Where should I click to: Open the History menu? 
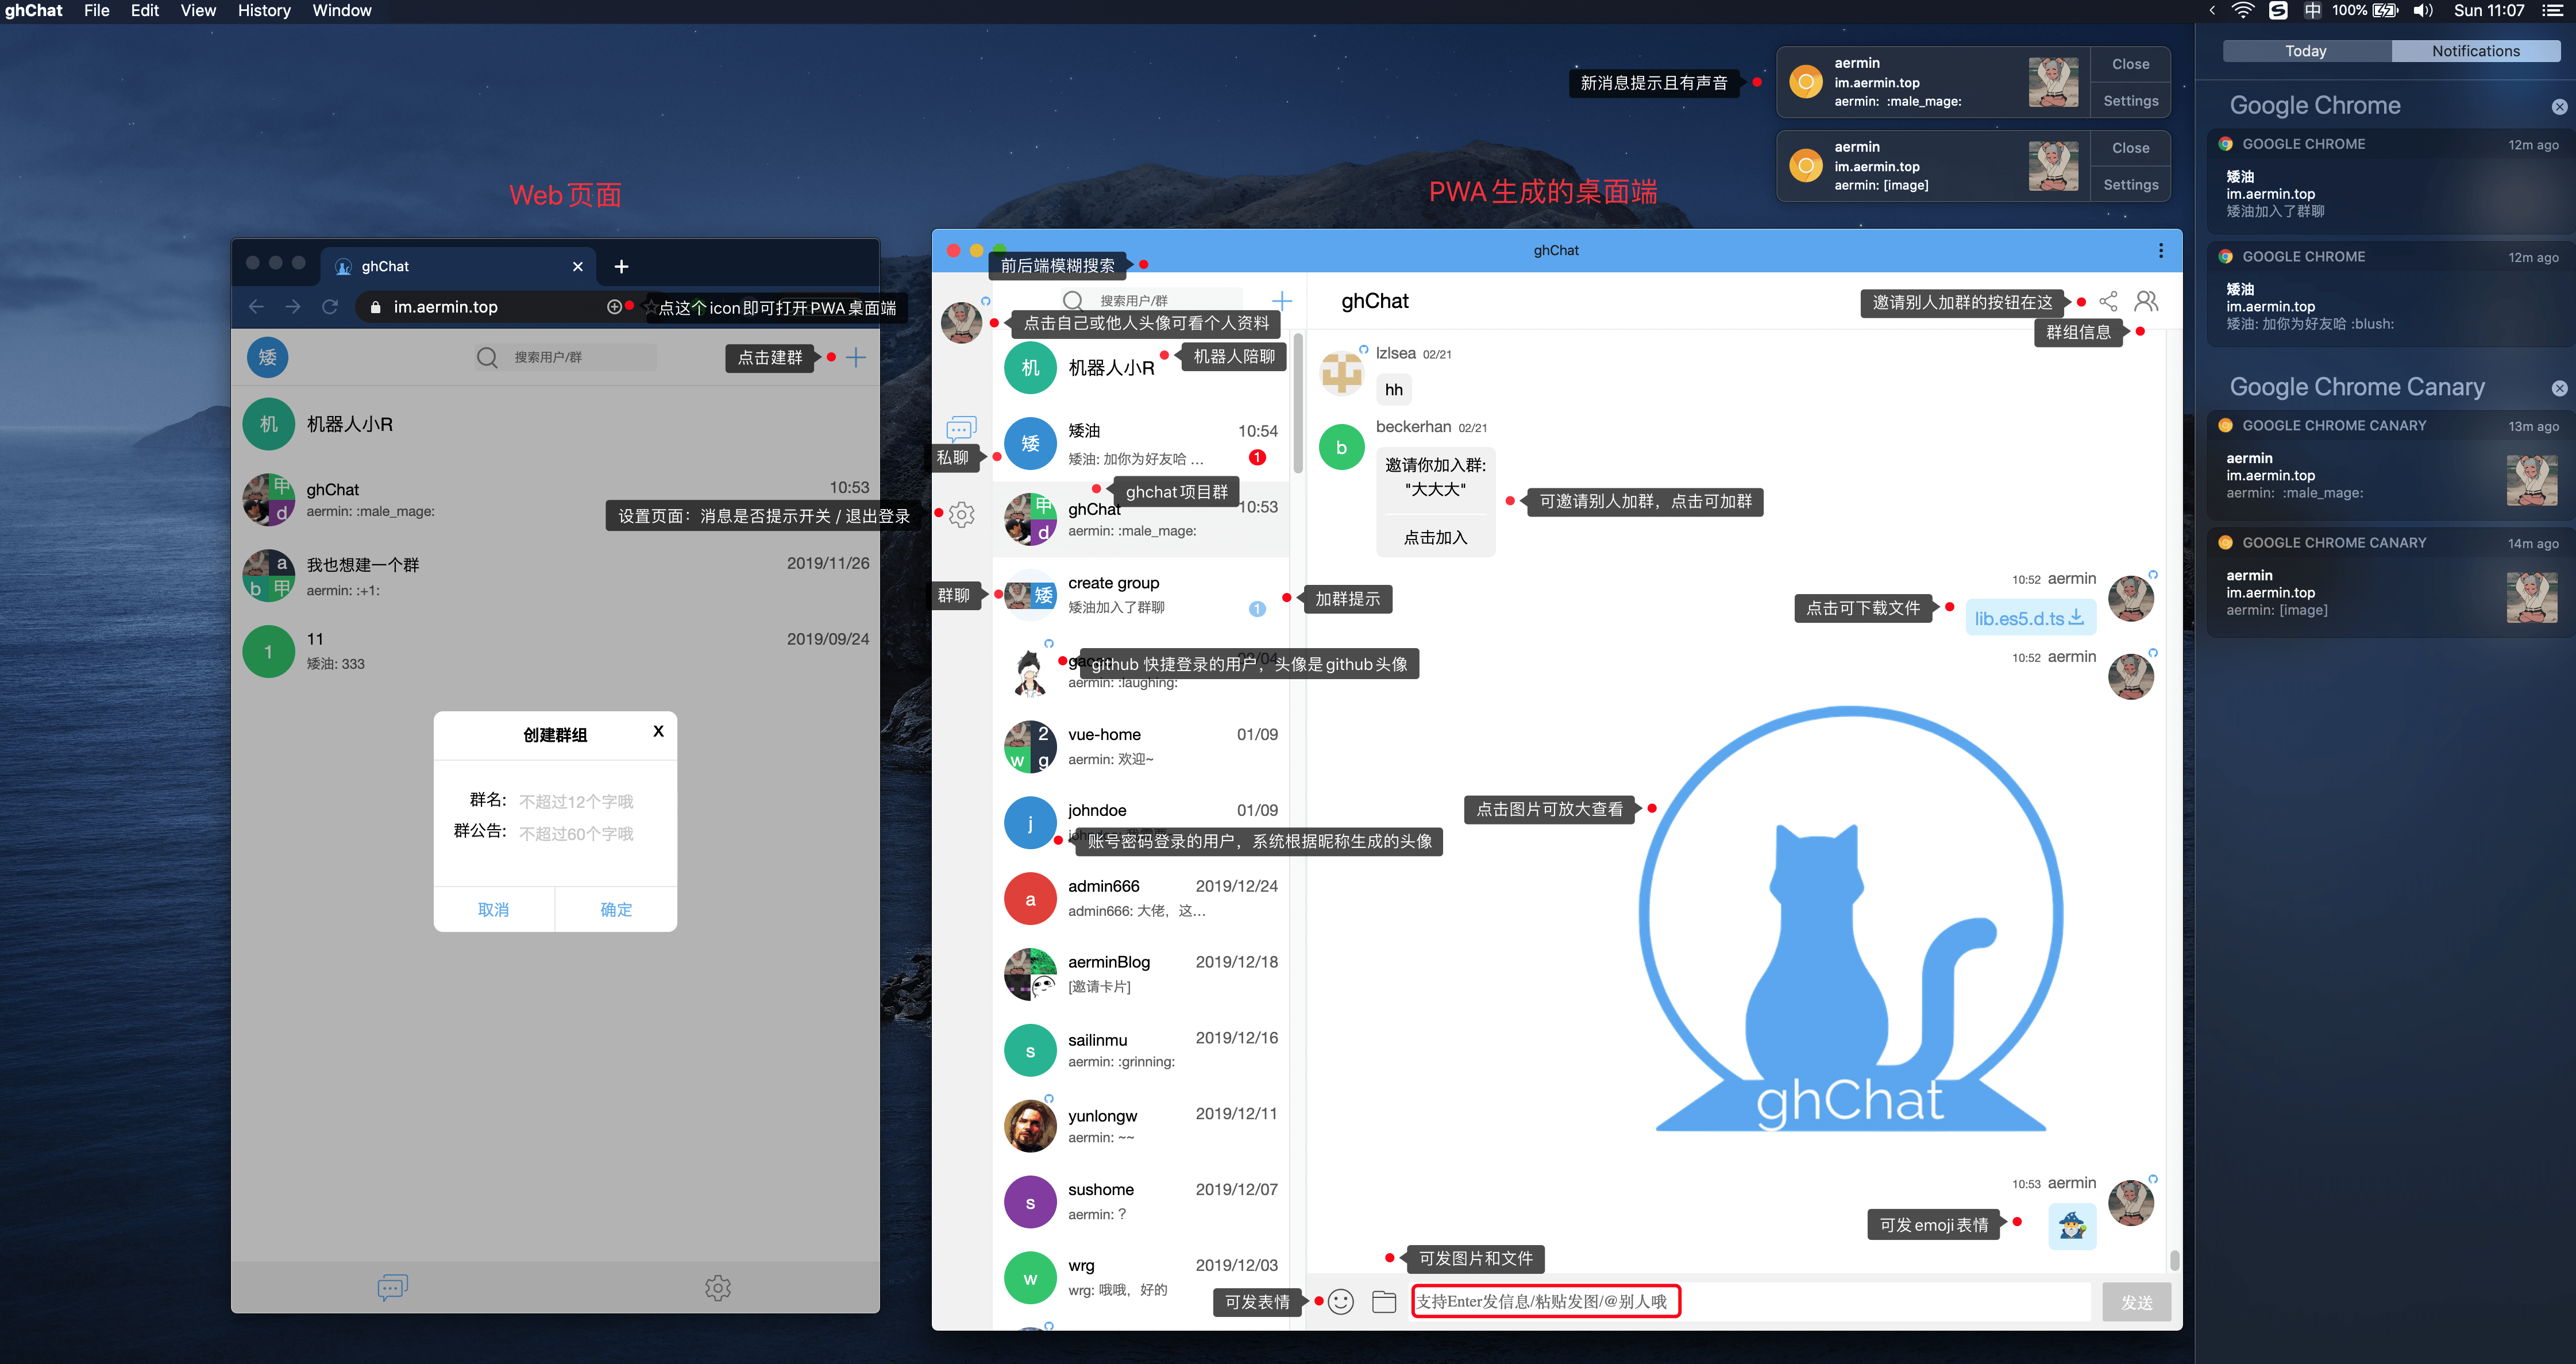click(x=264, y=11)
